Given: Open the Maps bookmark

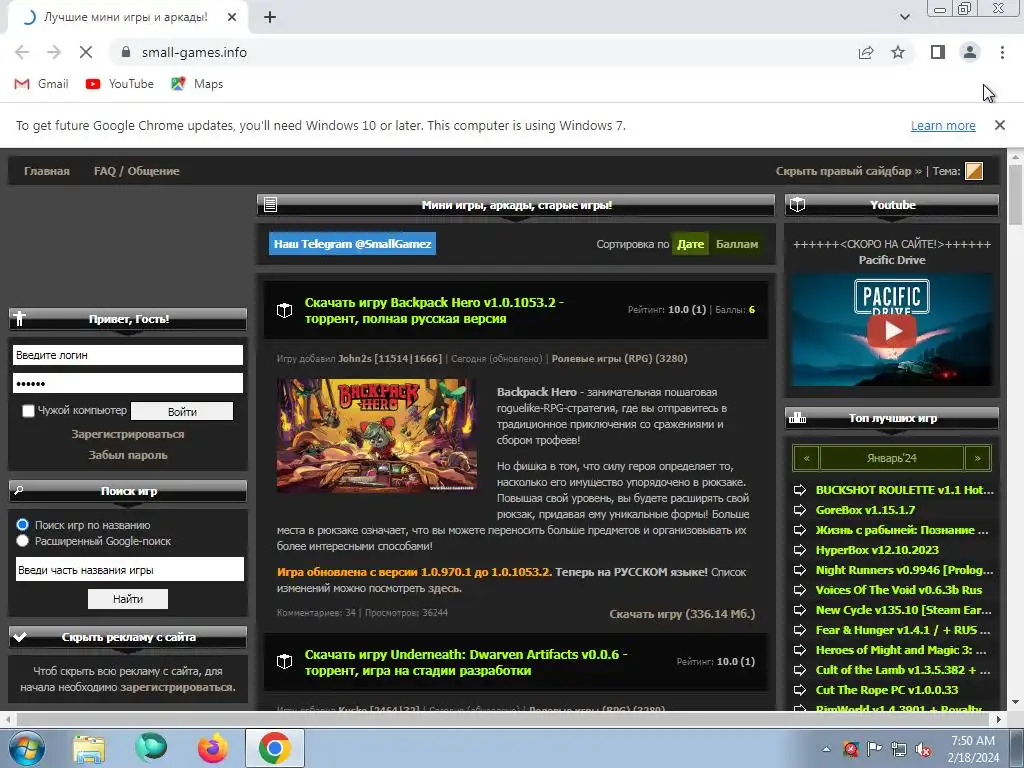Looking at the screenshot, I should (x=197, y=84).
